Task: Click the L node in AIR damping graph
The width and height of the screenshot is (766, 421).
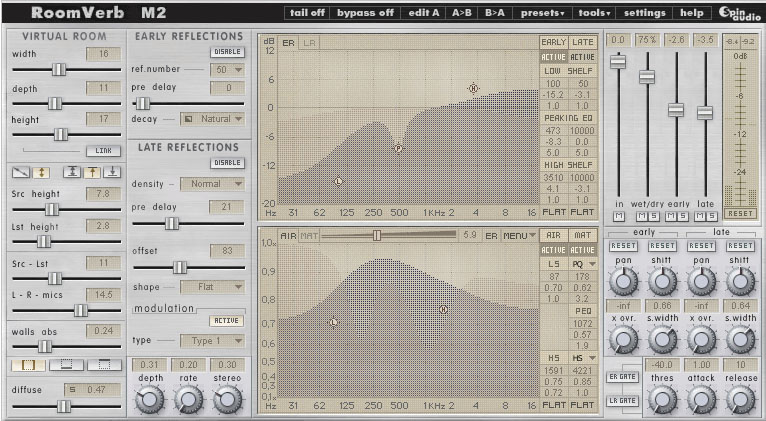Action: pyautogui.click(x=334, y=322)
